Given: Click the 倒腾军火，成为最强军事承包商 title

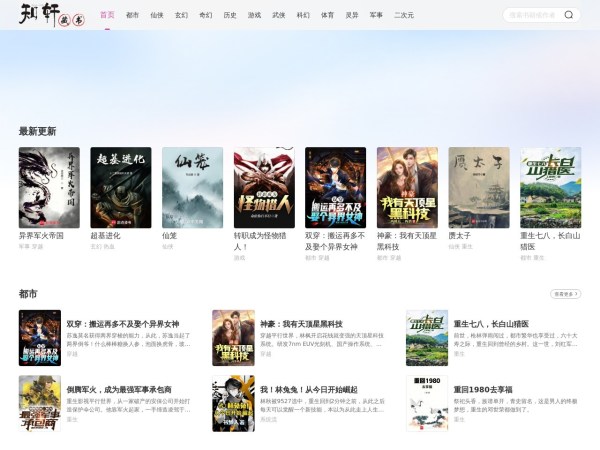Looking at the screenshot, I should (x=119, y=389).
